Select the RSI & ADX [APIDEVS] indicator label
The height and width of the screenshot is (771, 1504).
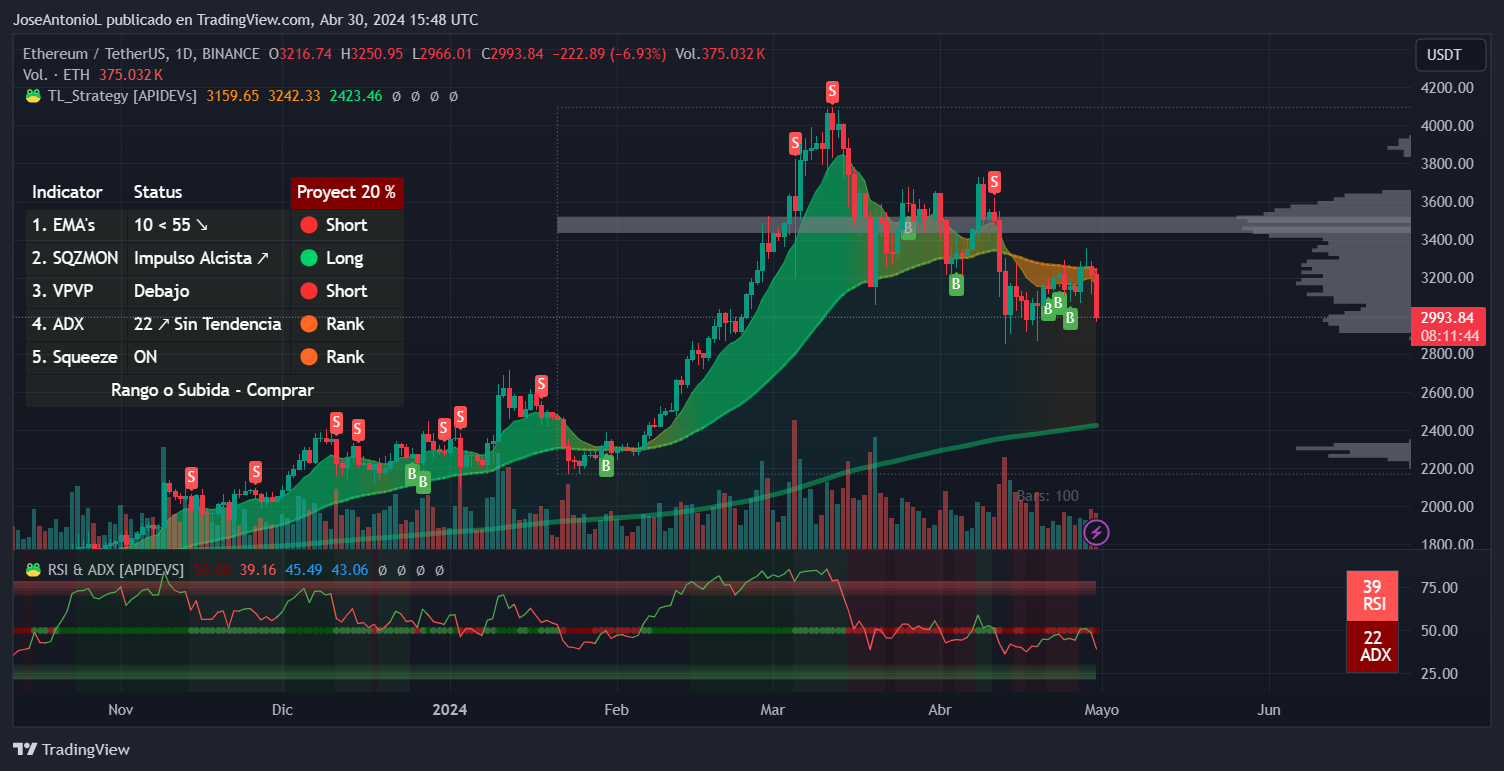pos(116,569)
